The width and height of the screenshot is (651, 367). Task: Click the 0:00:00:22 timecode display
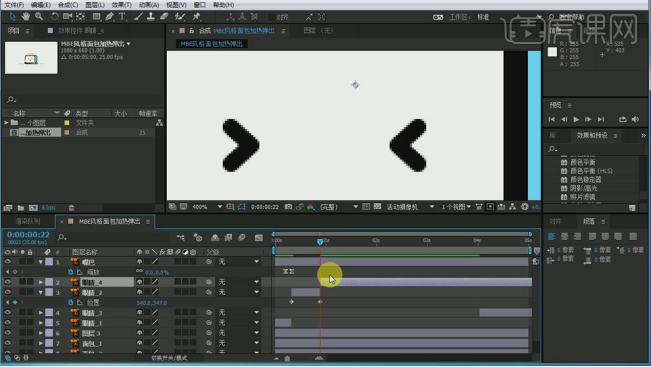[x=28, y=235]
